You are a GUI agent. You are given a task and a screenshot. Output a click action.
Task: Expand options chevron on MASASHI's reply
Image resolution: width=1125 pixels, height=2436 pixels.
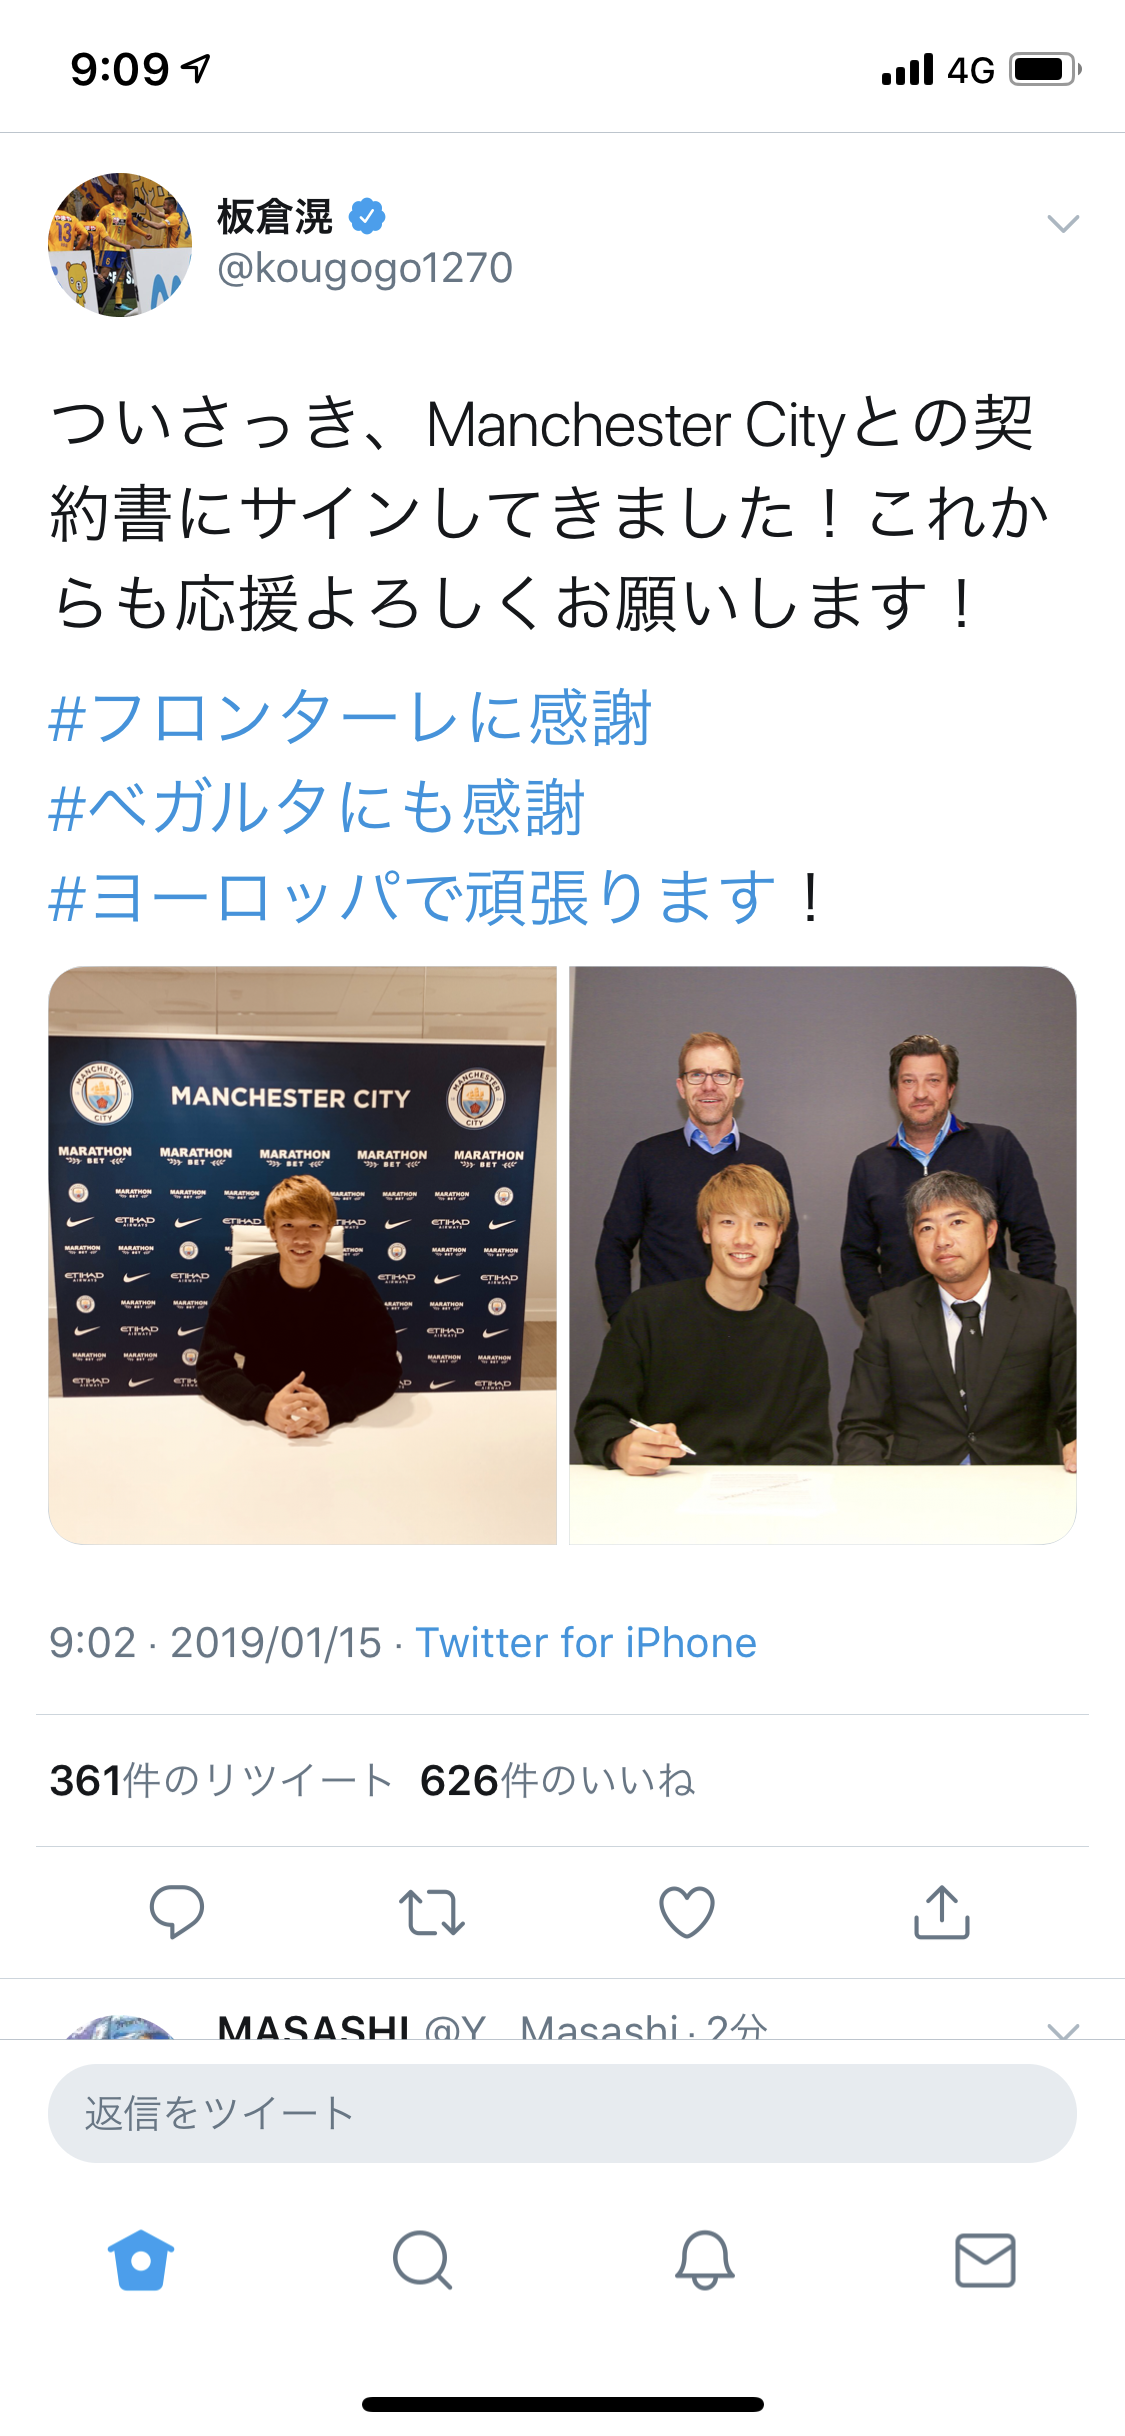point(1062,2030)
